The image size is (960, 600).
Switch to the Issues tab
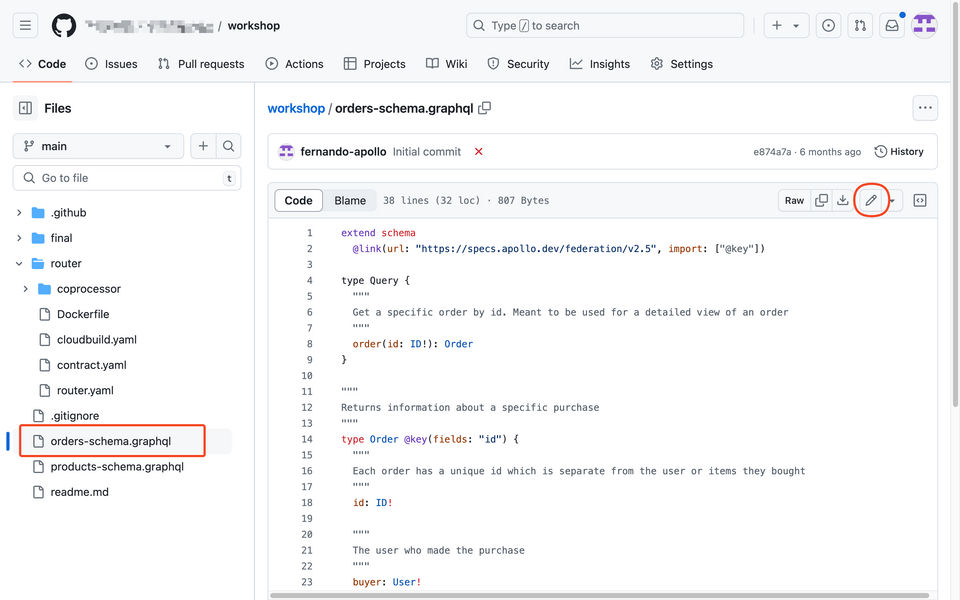tap(111, 64)
